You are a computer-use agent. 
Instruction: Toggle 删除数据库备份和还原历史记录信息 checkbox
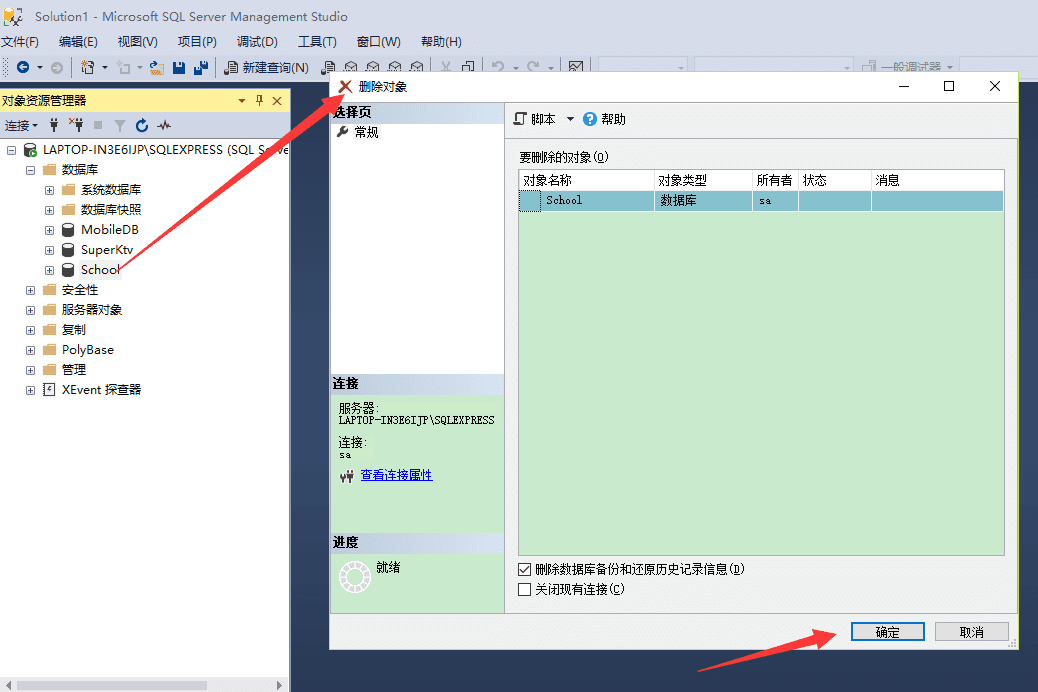pyautogui.click(x=524, y=569)
